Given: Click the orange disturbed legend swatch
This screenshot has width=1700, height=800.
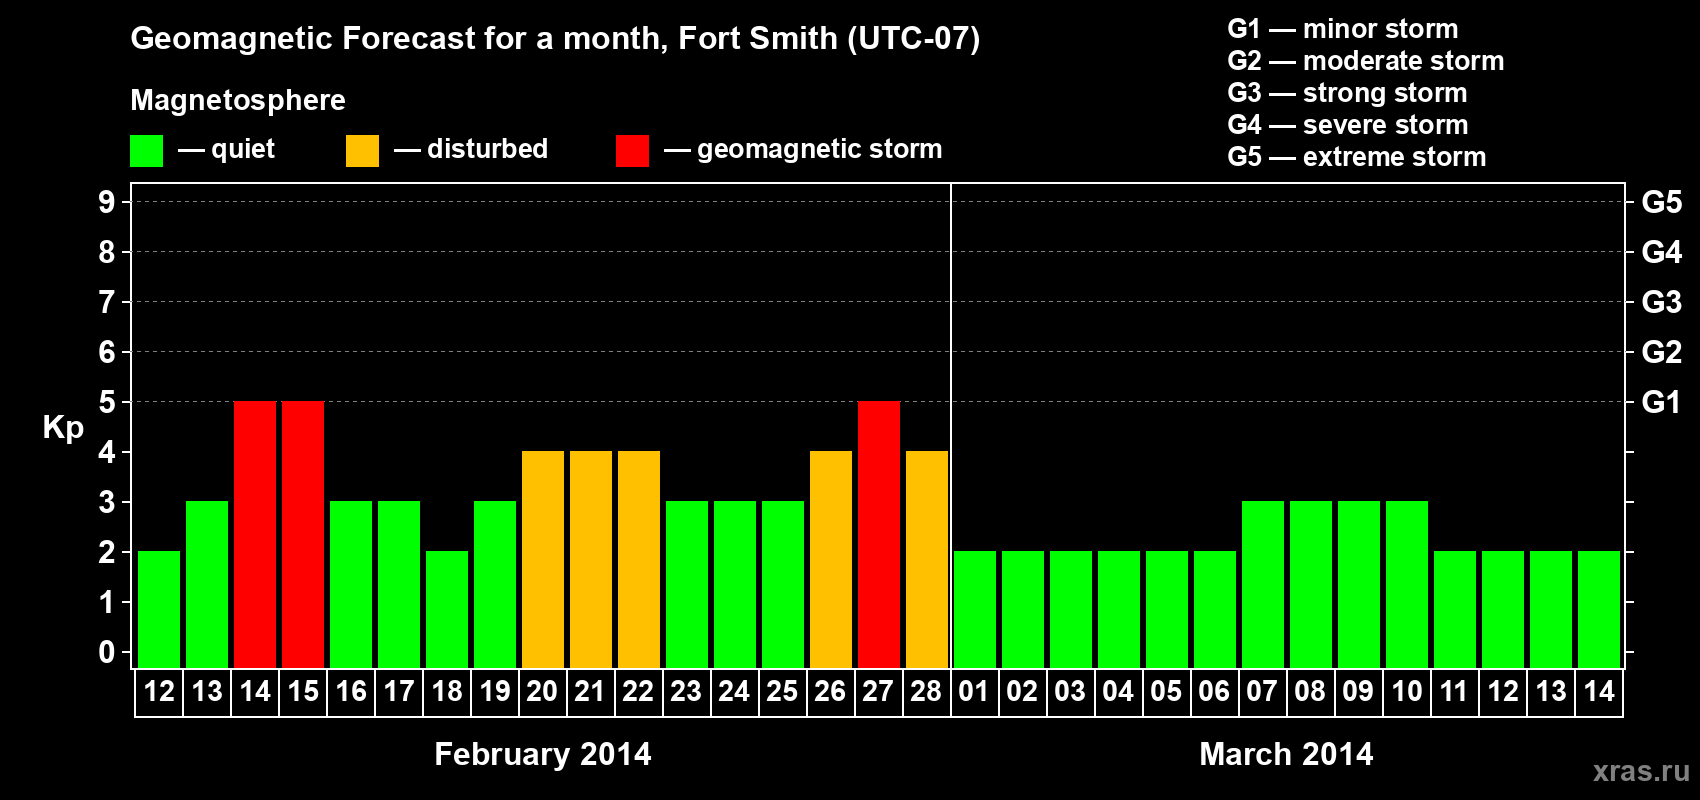Looking at the screenshot, I should (x=362, y=151).
